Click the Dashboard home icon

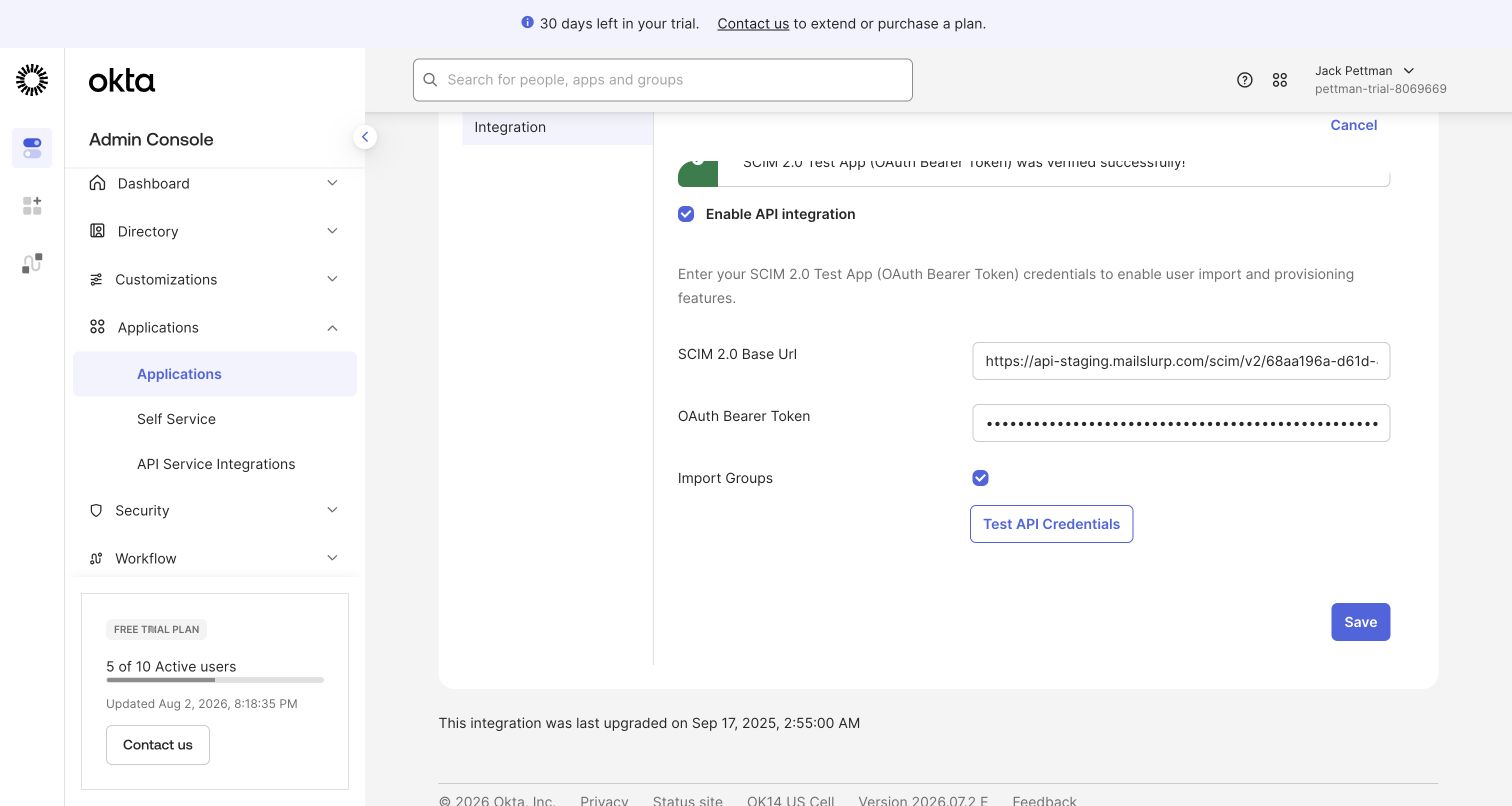coord(97,183)
